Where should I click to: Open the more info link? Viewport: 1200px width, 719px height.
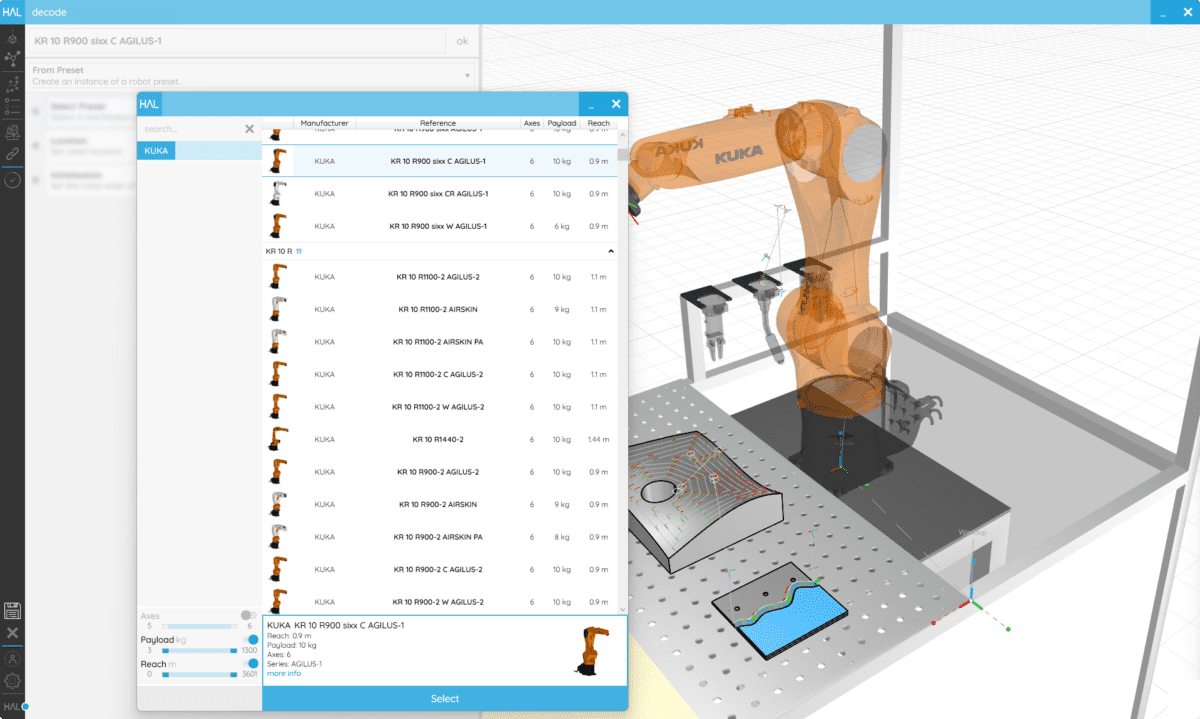[x=284, y=673]
